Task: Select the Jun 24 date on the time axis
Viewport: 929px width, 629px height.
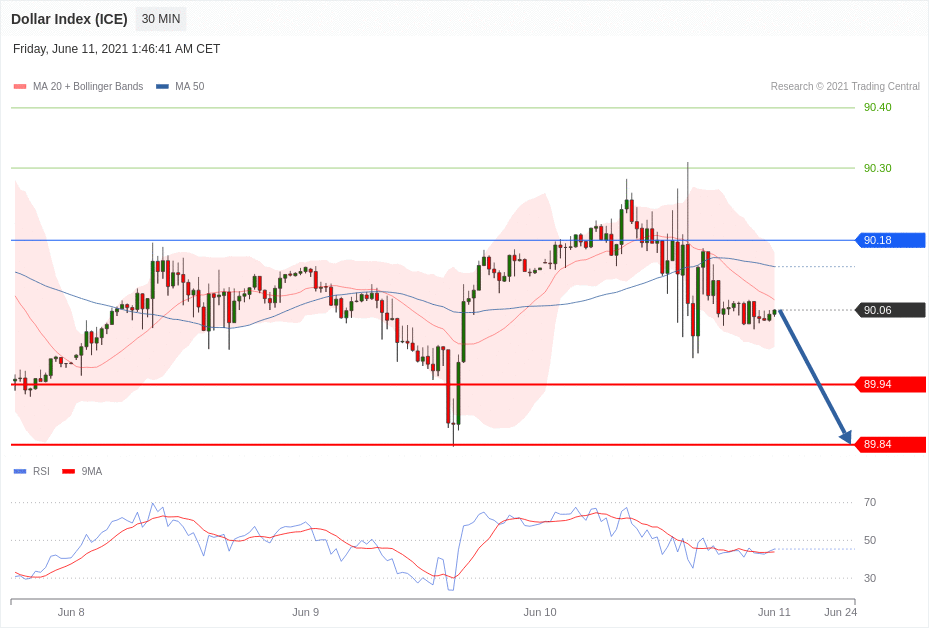Action: (x=840, y=612)
